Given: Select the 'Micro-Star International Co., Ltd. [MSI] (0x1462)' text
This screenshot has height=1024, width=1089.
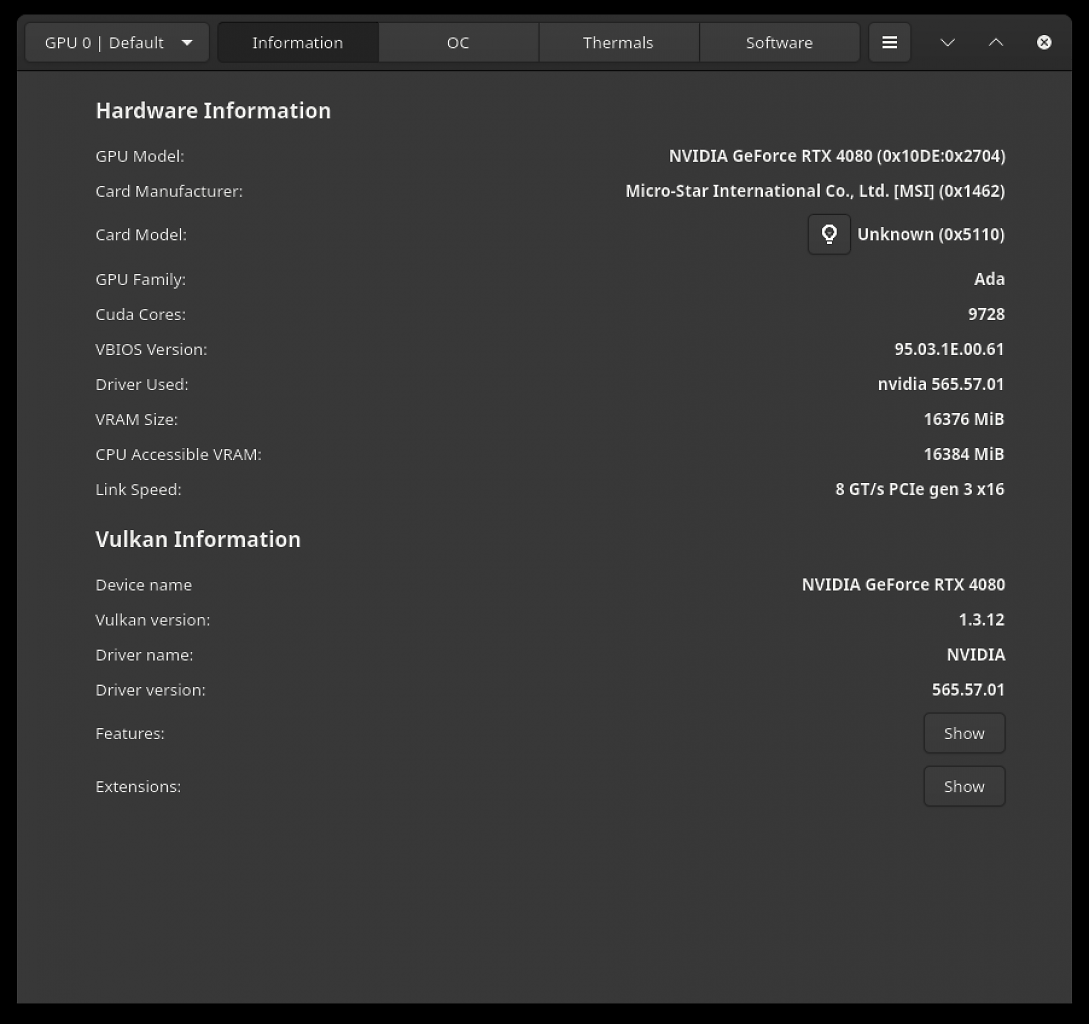Looking at the screenshot, I should tap(815, 191).
